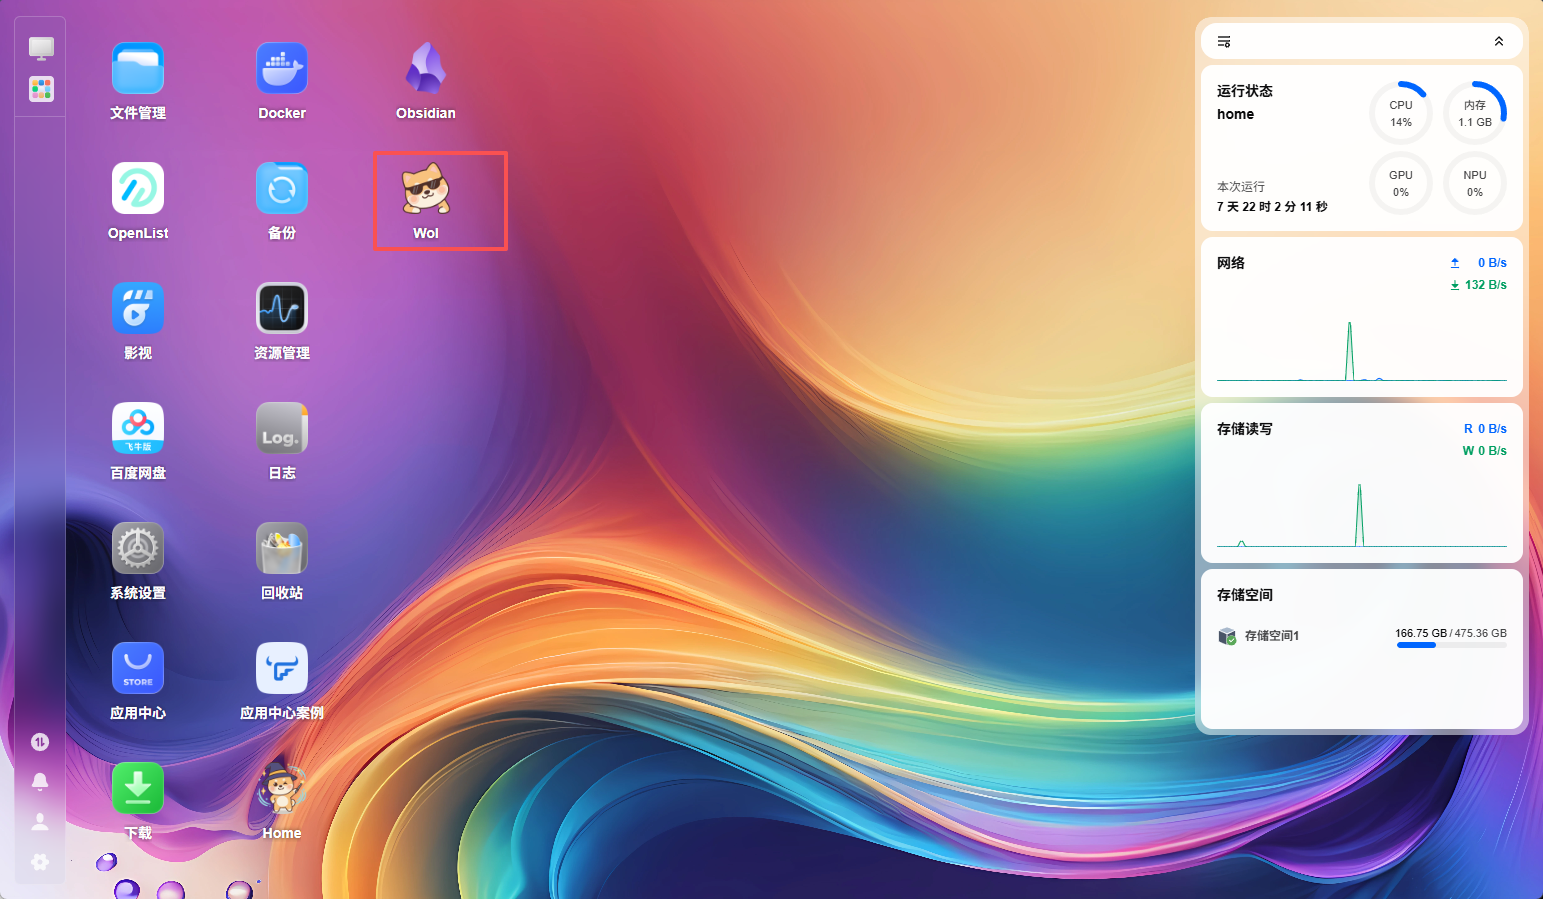Open the 影视 video app
Viewport: 1543px width, 899px height.
138,308
